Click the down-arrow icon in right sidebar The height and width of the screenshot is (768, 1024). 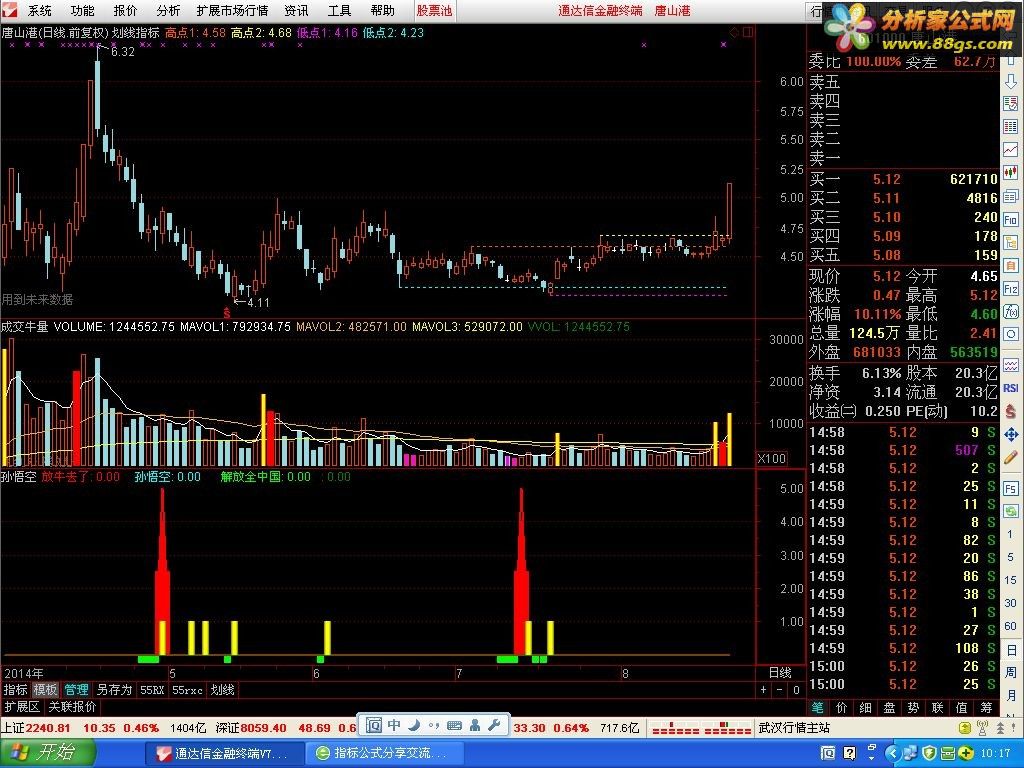(1010, 82)
